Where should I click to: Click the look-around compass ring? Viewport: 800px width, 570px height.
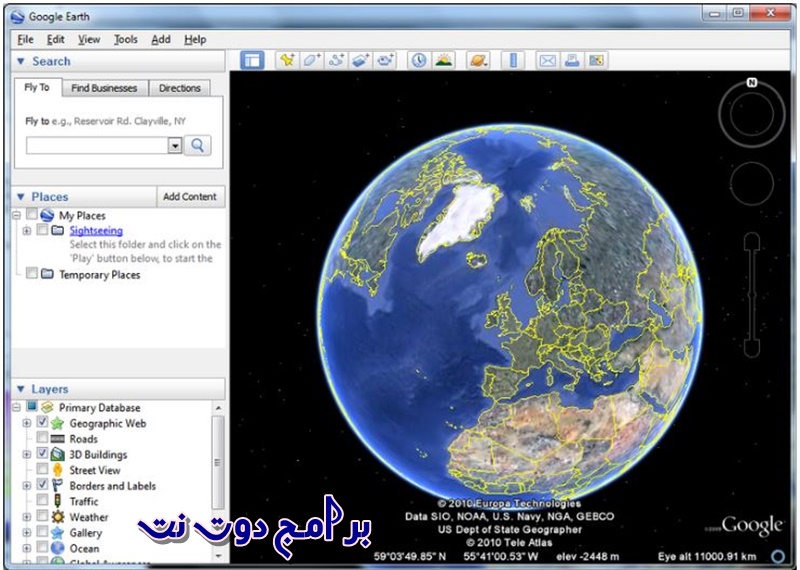(752, 114)
